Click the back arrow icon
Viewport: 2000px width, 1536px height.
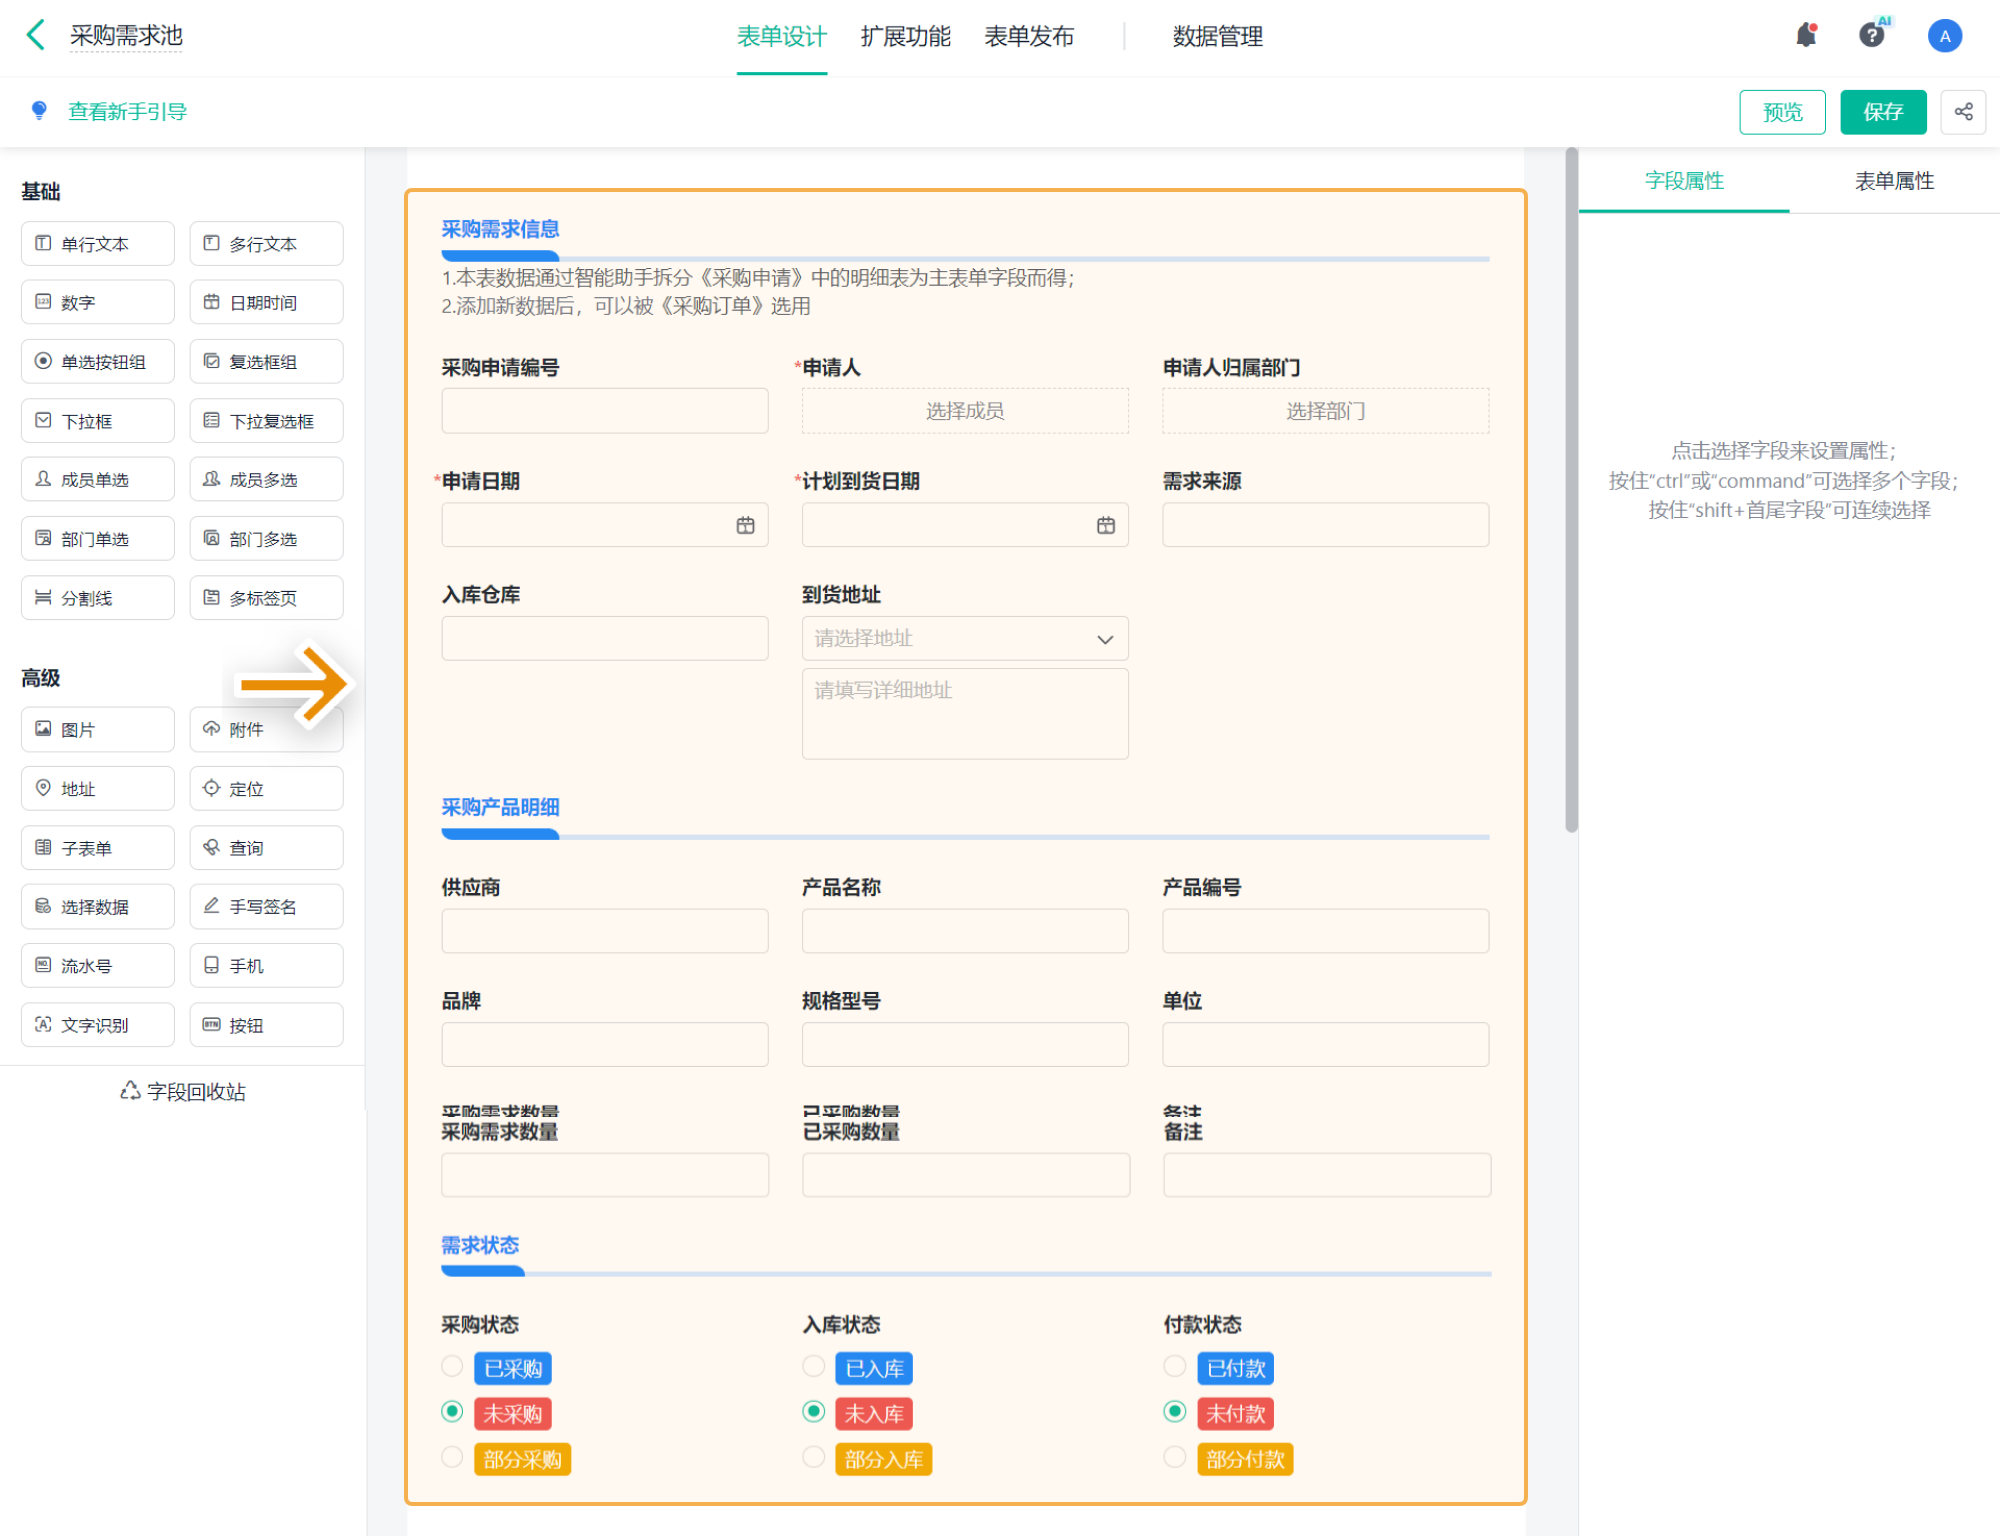(36, 35)
